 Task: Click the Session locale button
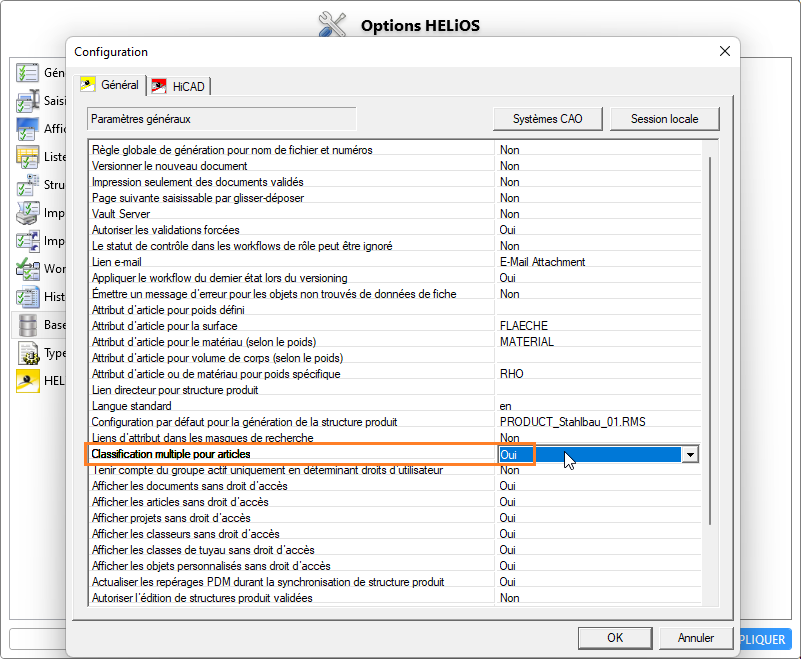(x=665, y=119)
